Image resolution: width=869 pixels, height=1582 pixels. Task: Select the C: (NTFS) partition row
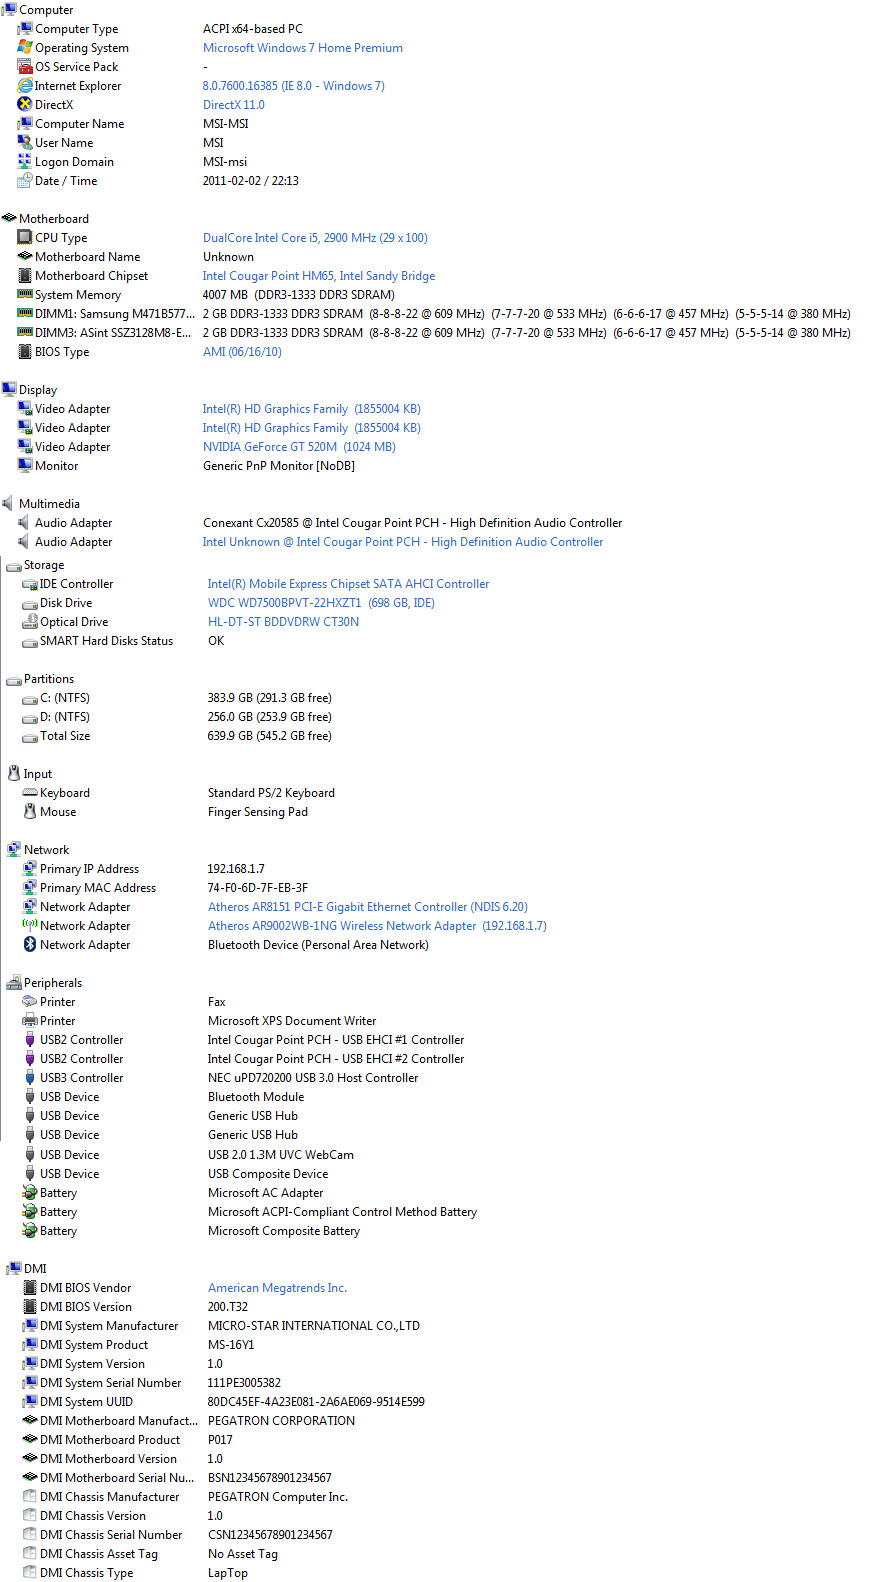177,698
